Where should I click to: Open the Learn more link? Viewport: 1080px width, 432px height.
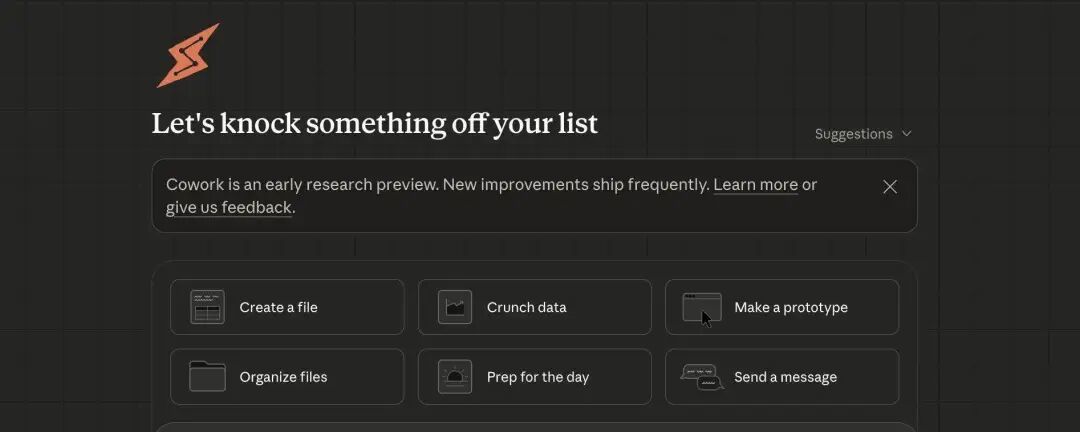[755, 185]
